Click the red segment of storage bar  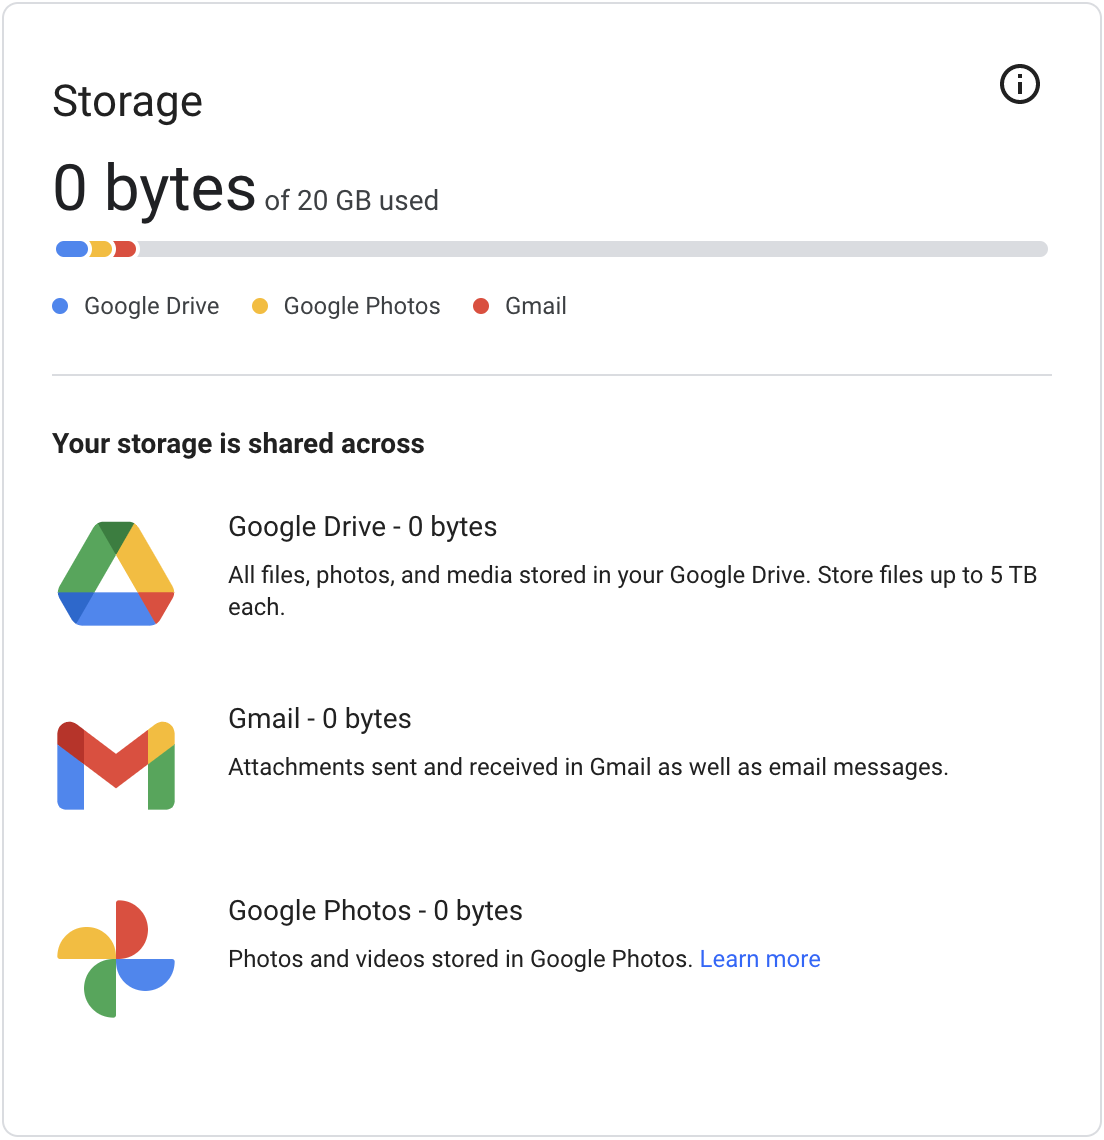[125, 249]
